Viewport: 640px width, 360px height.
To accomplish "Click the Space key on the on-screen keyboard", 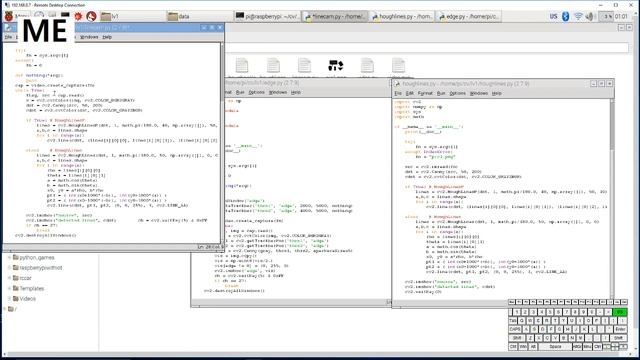I will pyautogui.click(x=555, y=347).
